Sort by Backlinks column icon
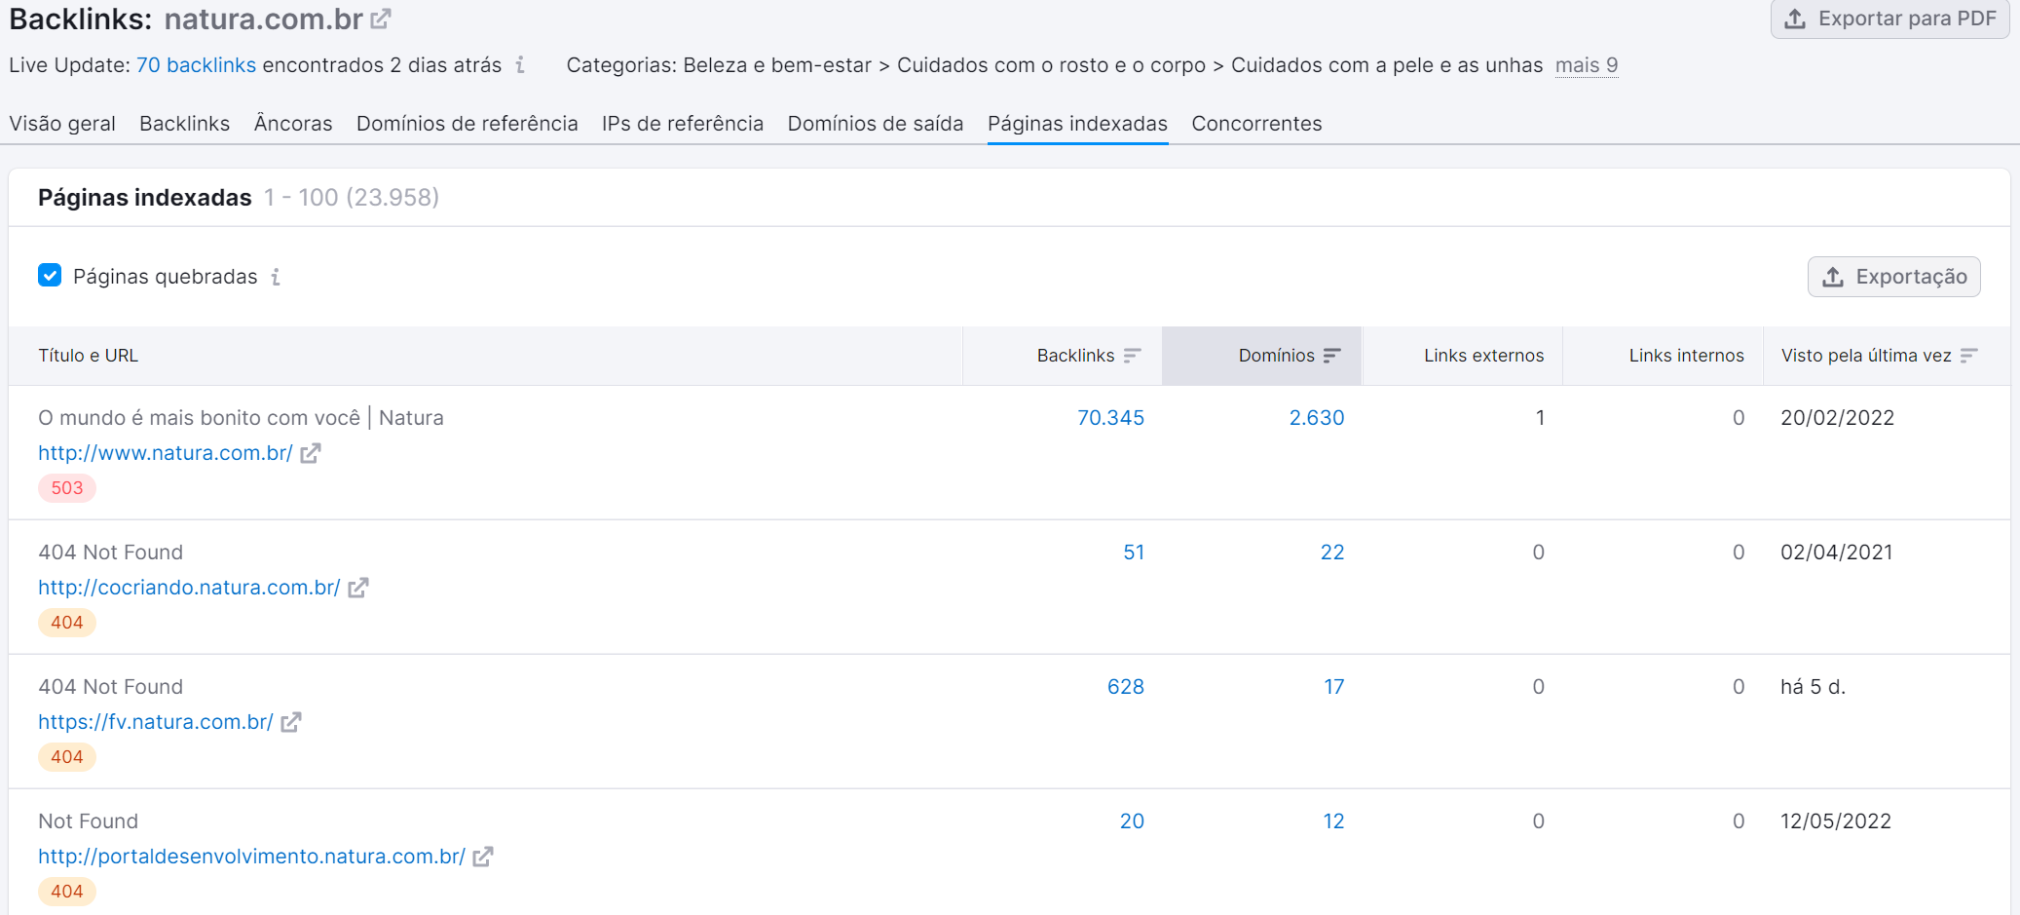This screenshot has height=915, width=2020. pos(1132,356)
